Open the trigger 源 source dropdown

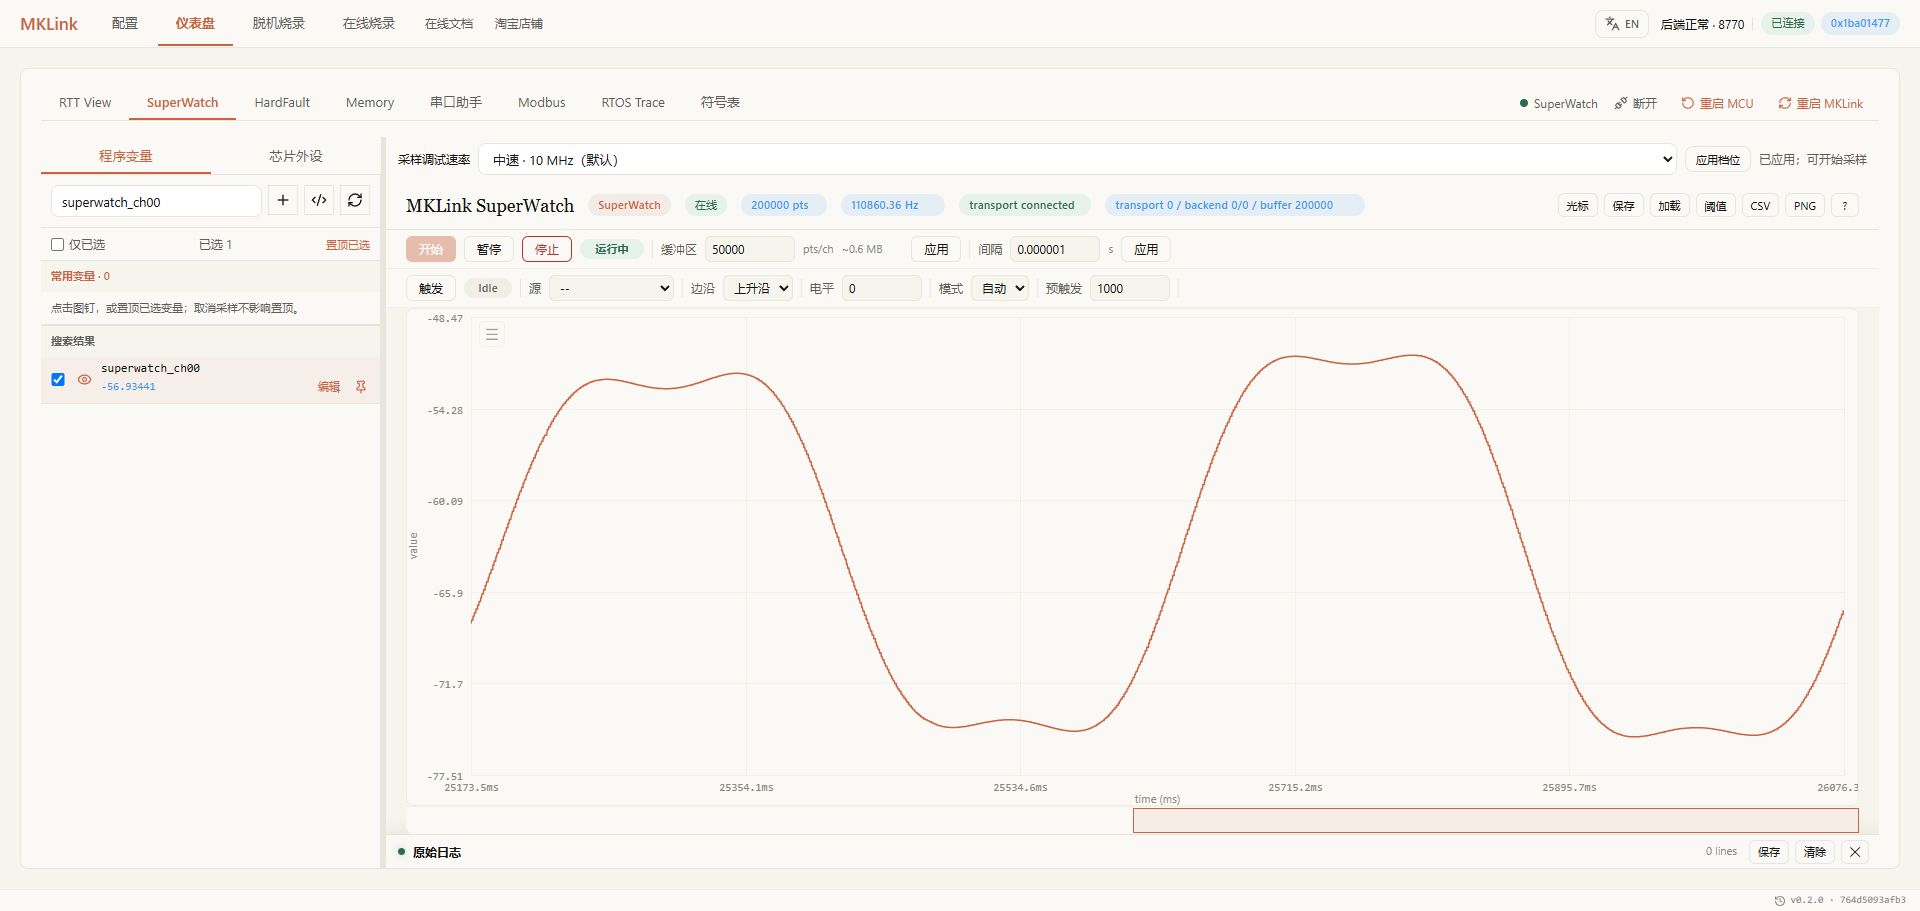click(612, 289)
